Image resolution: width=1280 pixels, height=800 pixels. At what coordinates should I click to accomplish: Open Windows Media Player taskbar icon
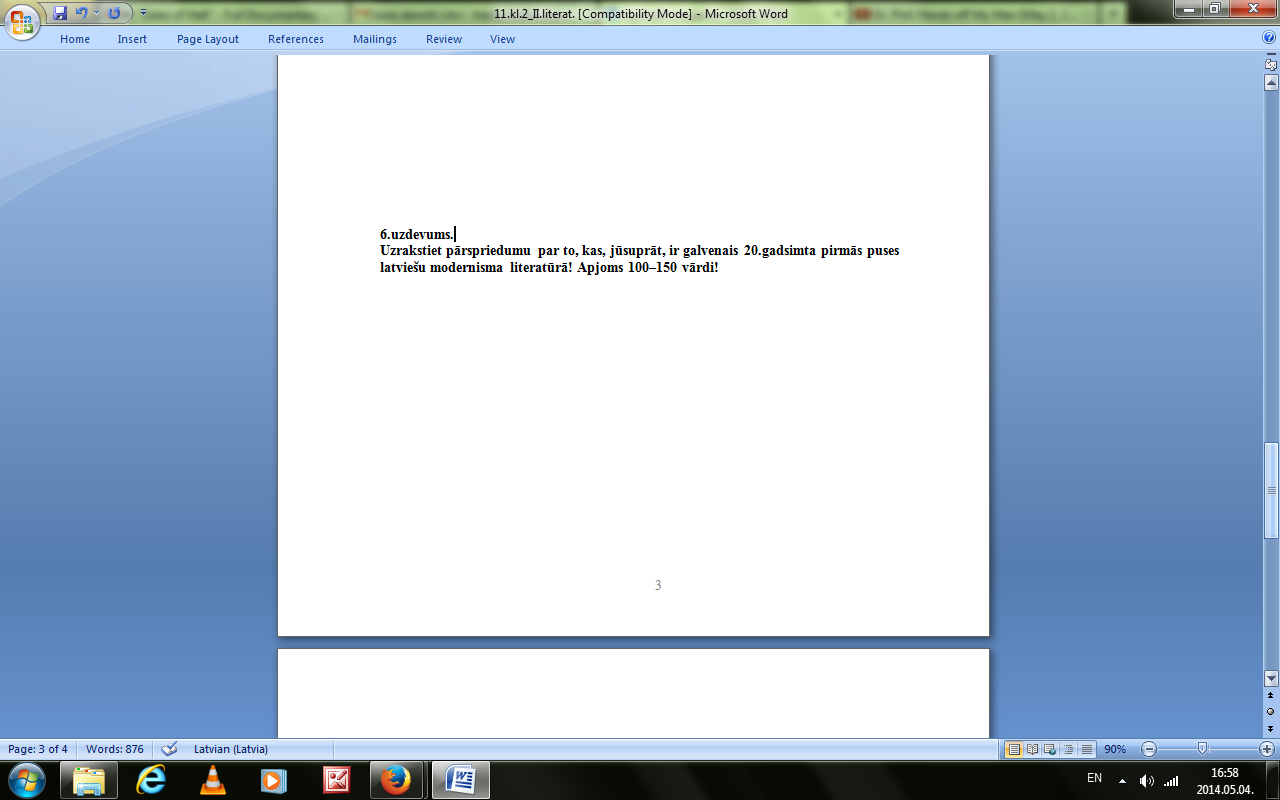[x=274, y=780]
